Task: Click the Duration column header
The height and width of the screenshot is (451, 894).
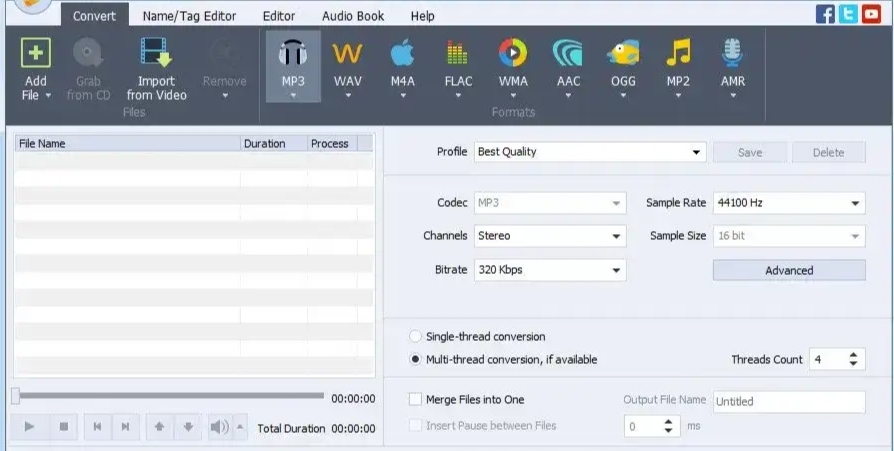Action: point(274,143)
